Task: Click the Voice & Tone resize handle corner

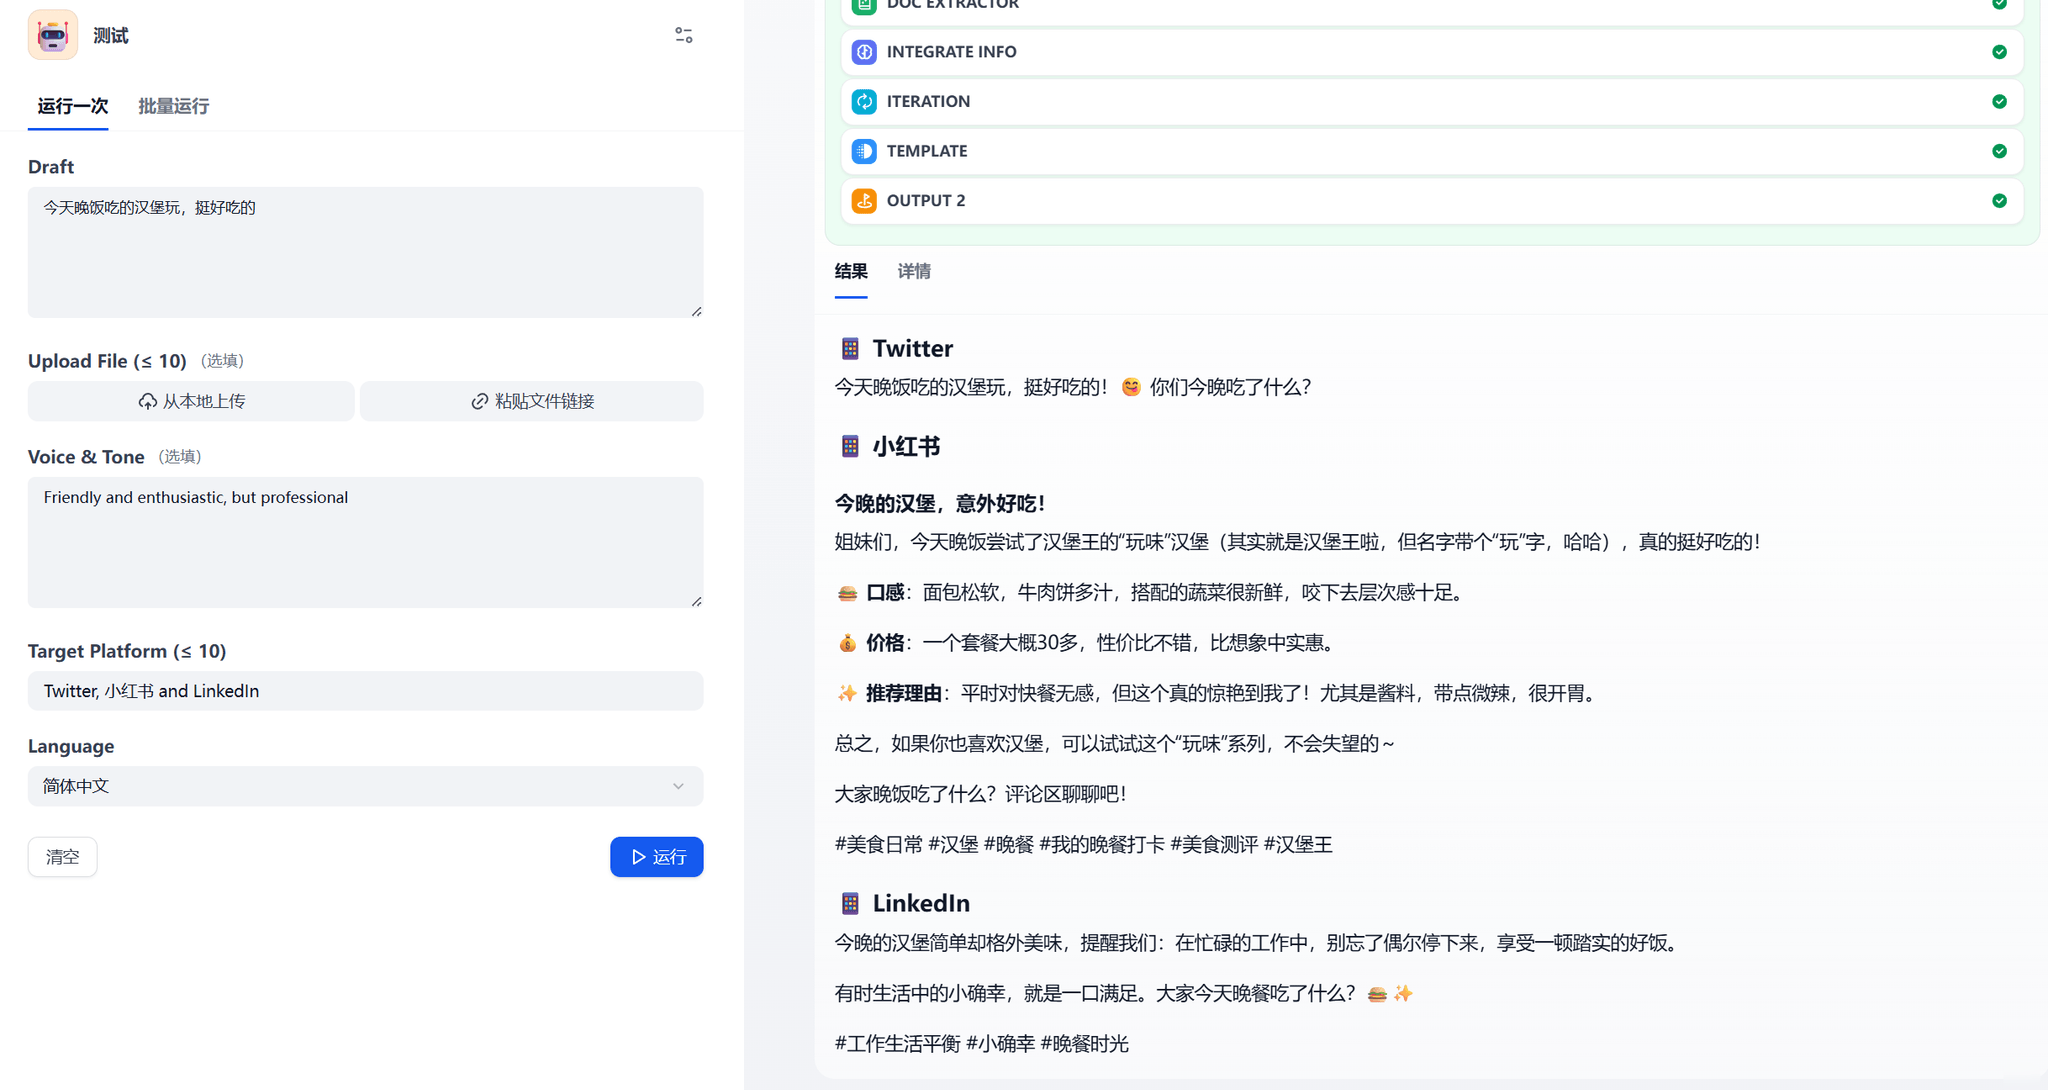Action: 696,601
